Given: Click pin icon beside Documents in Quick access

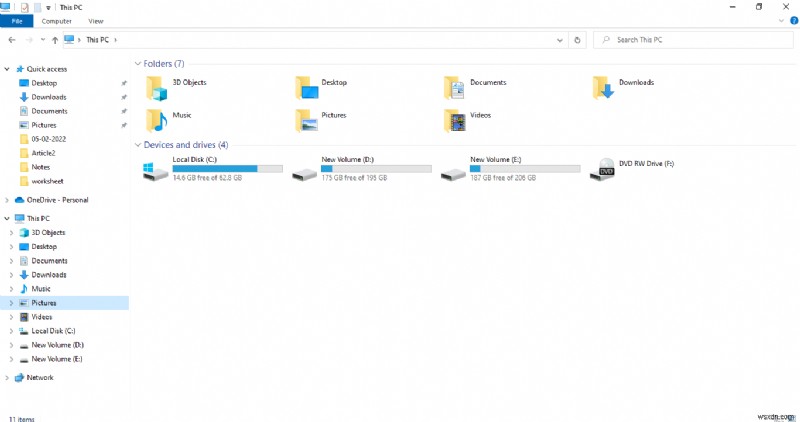Looking at the screenshot, I should [x=123, y=111].
